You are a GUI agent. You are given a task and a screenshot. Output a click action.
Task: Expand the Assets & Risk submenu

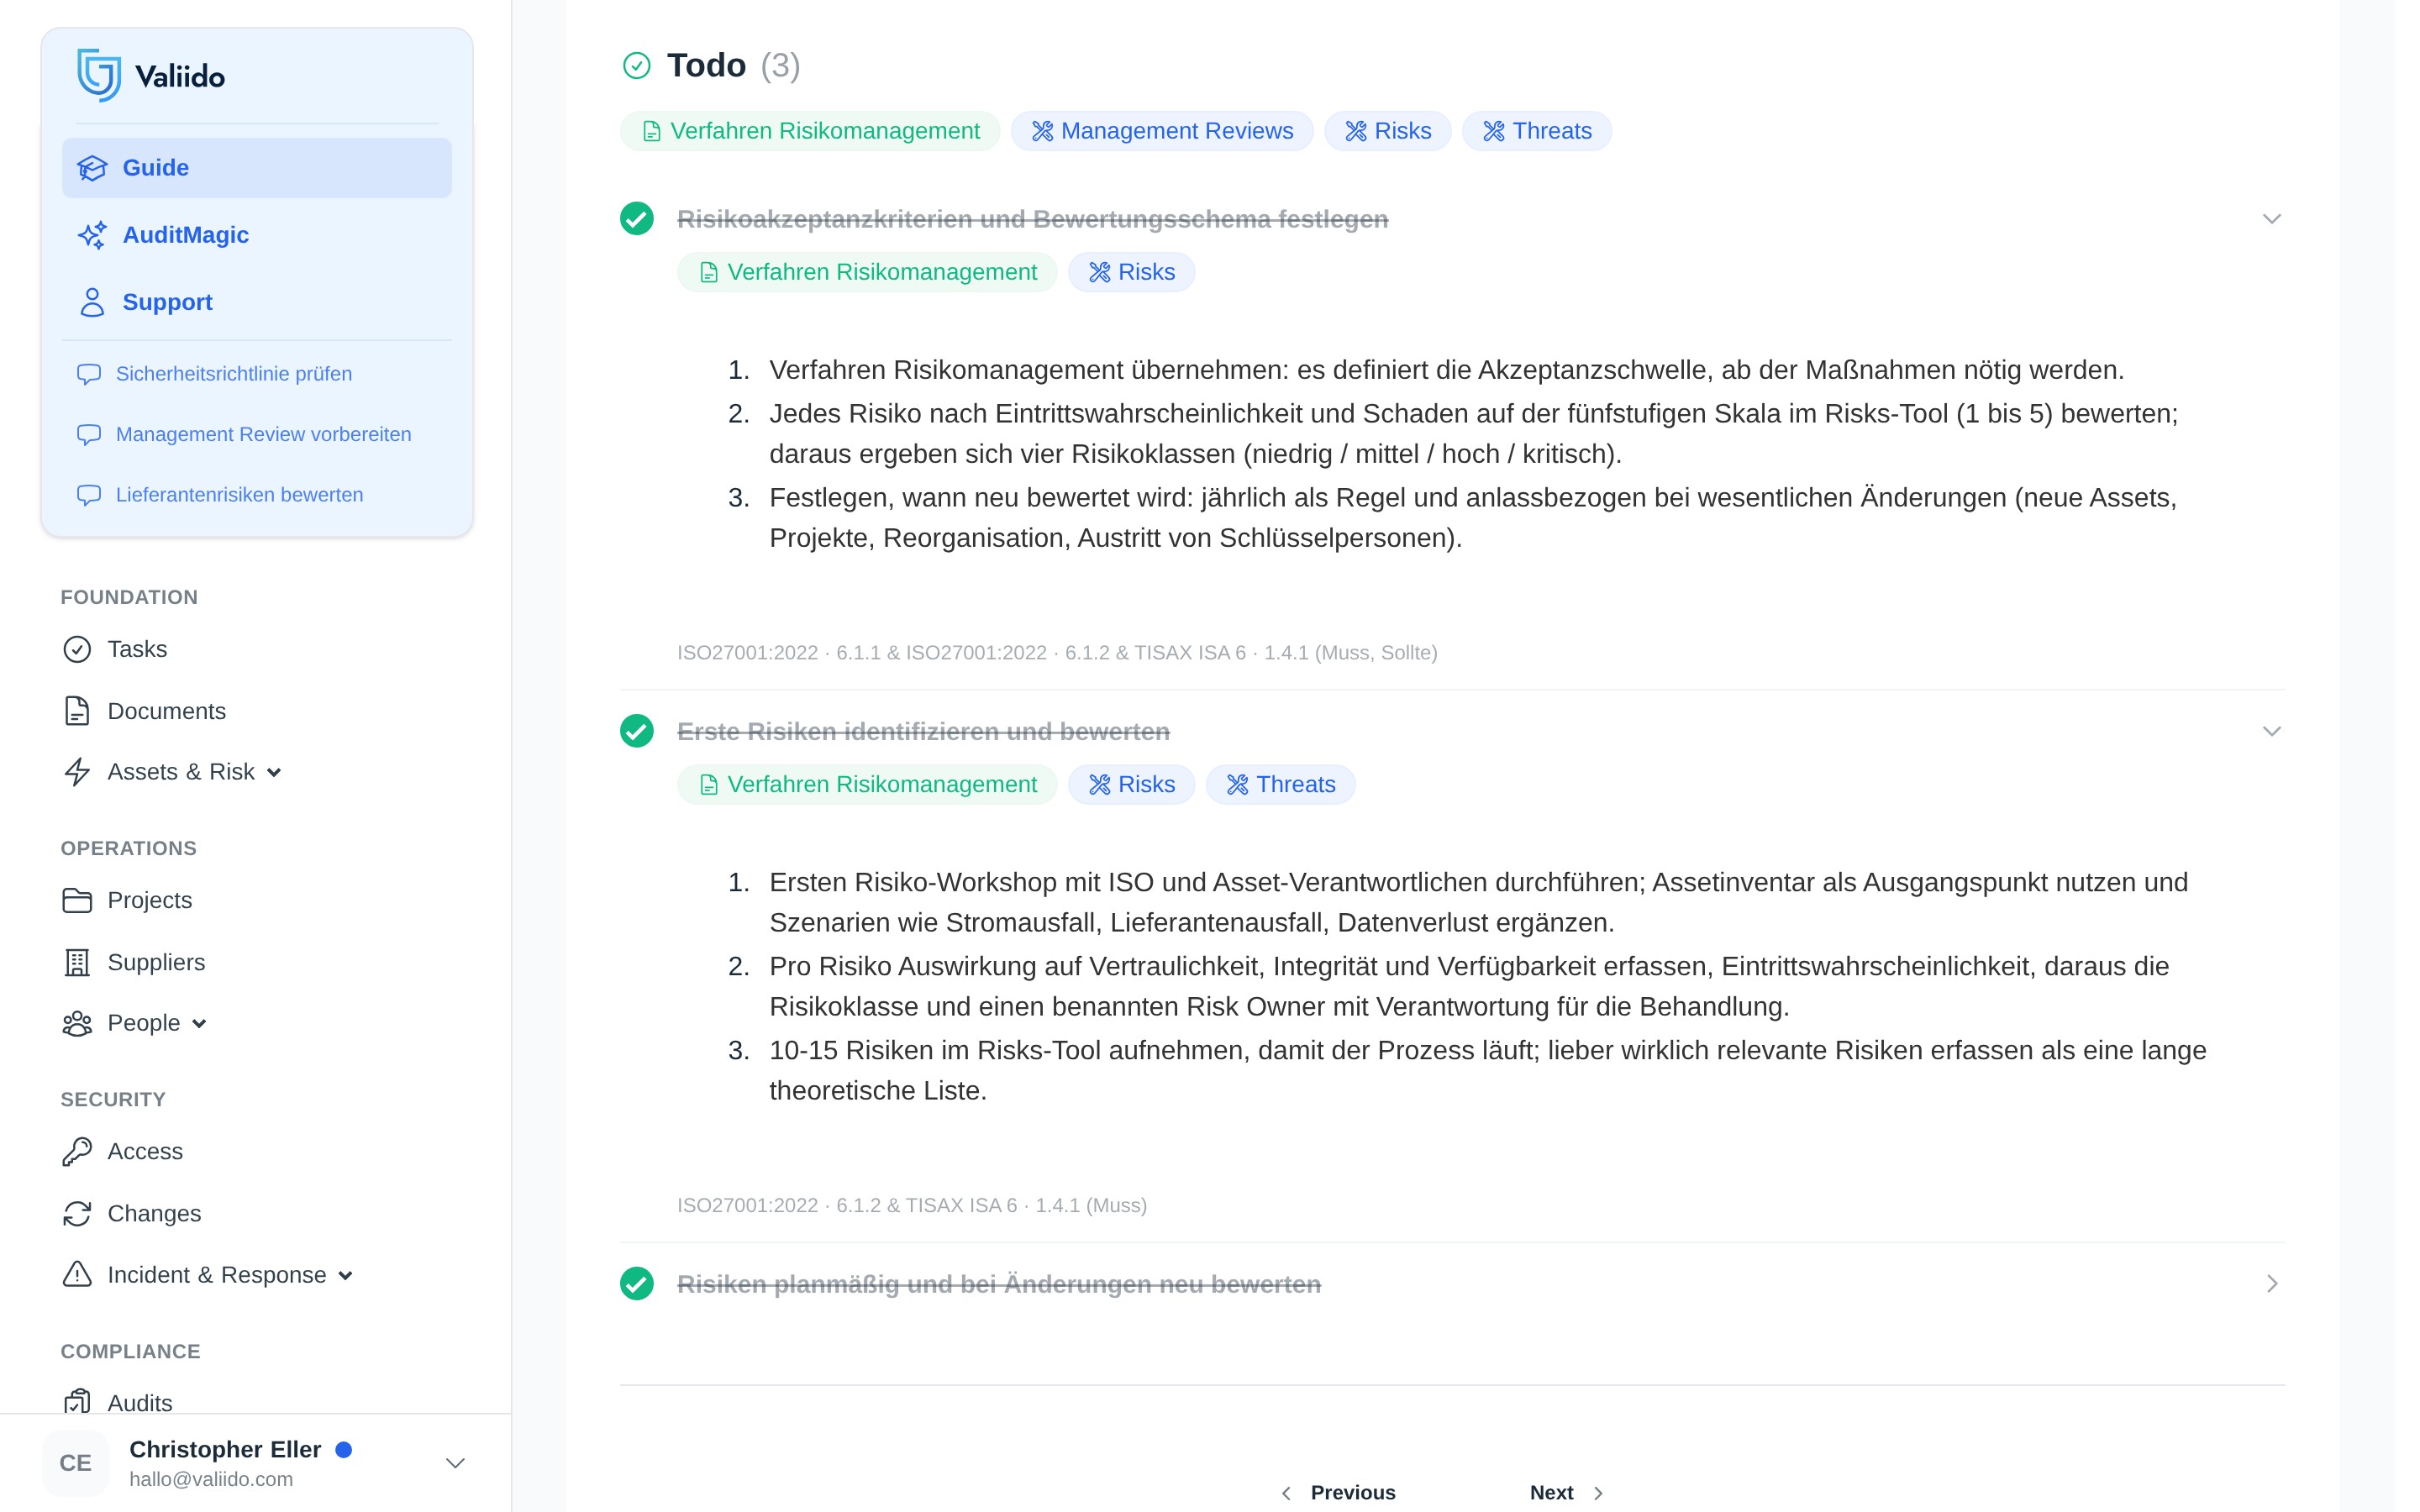[x=274, y=772]
